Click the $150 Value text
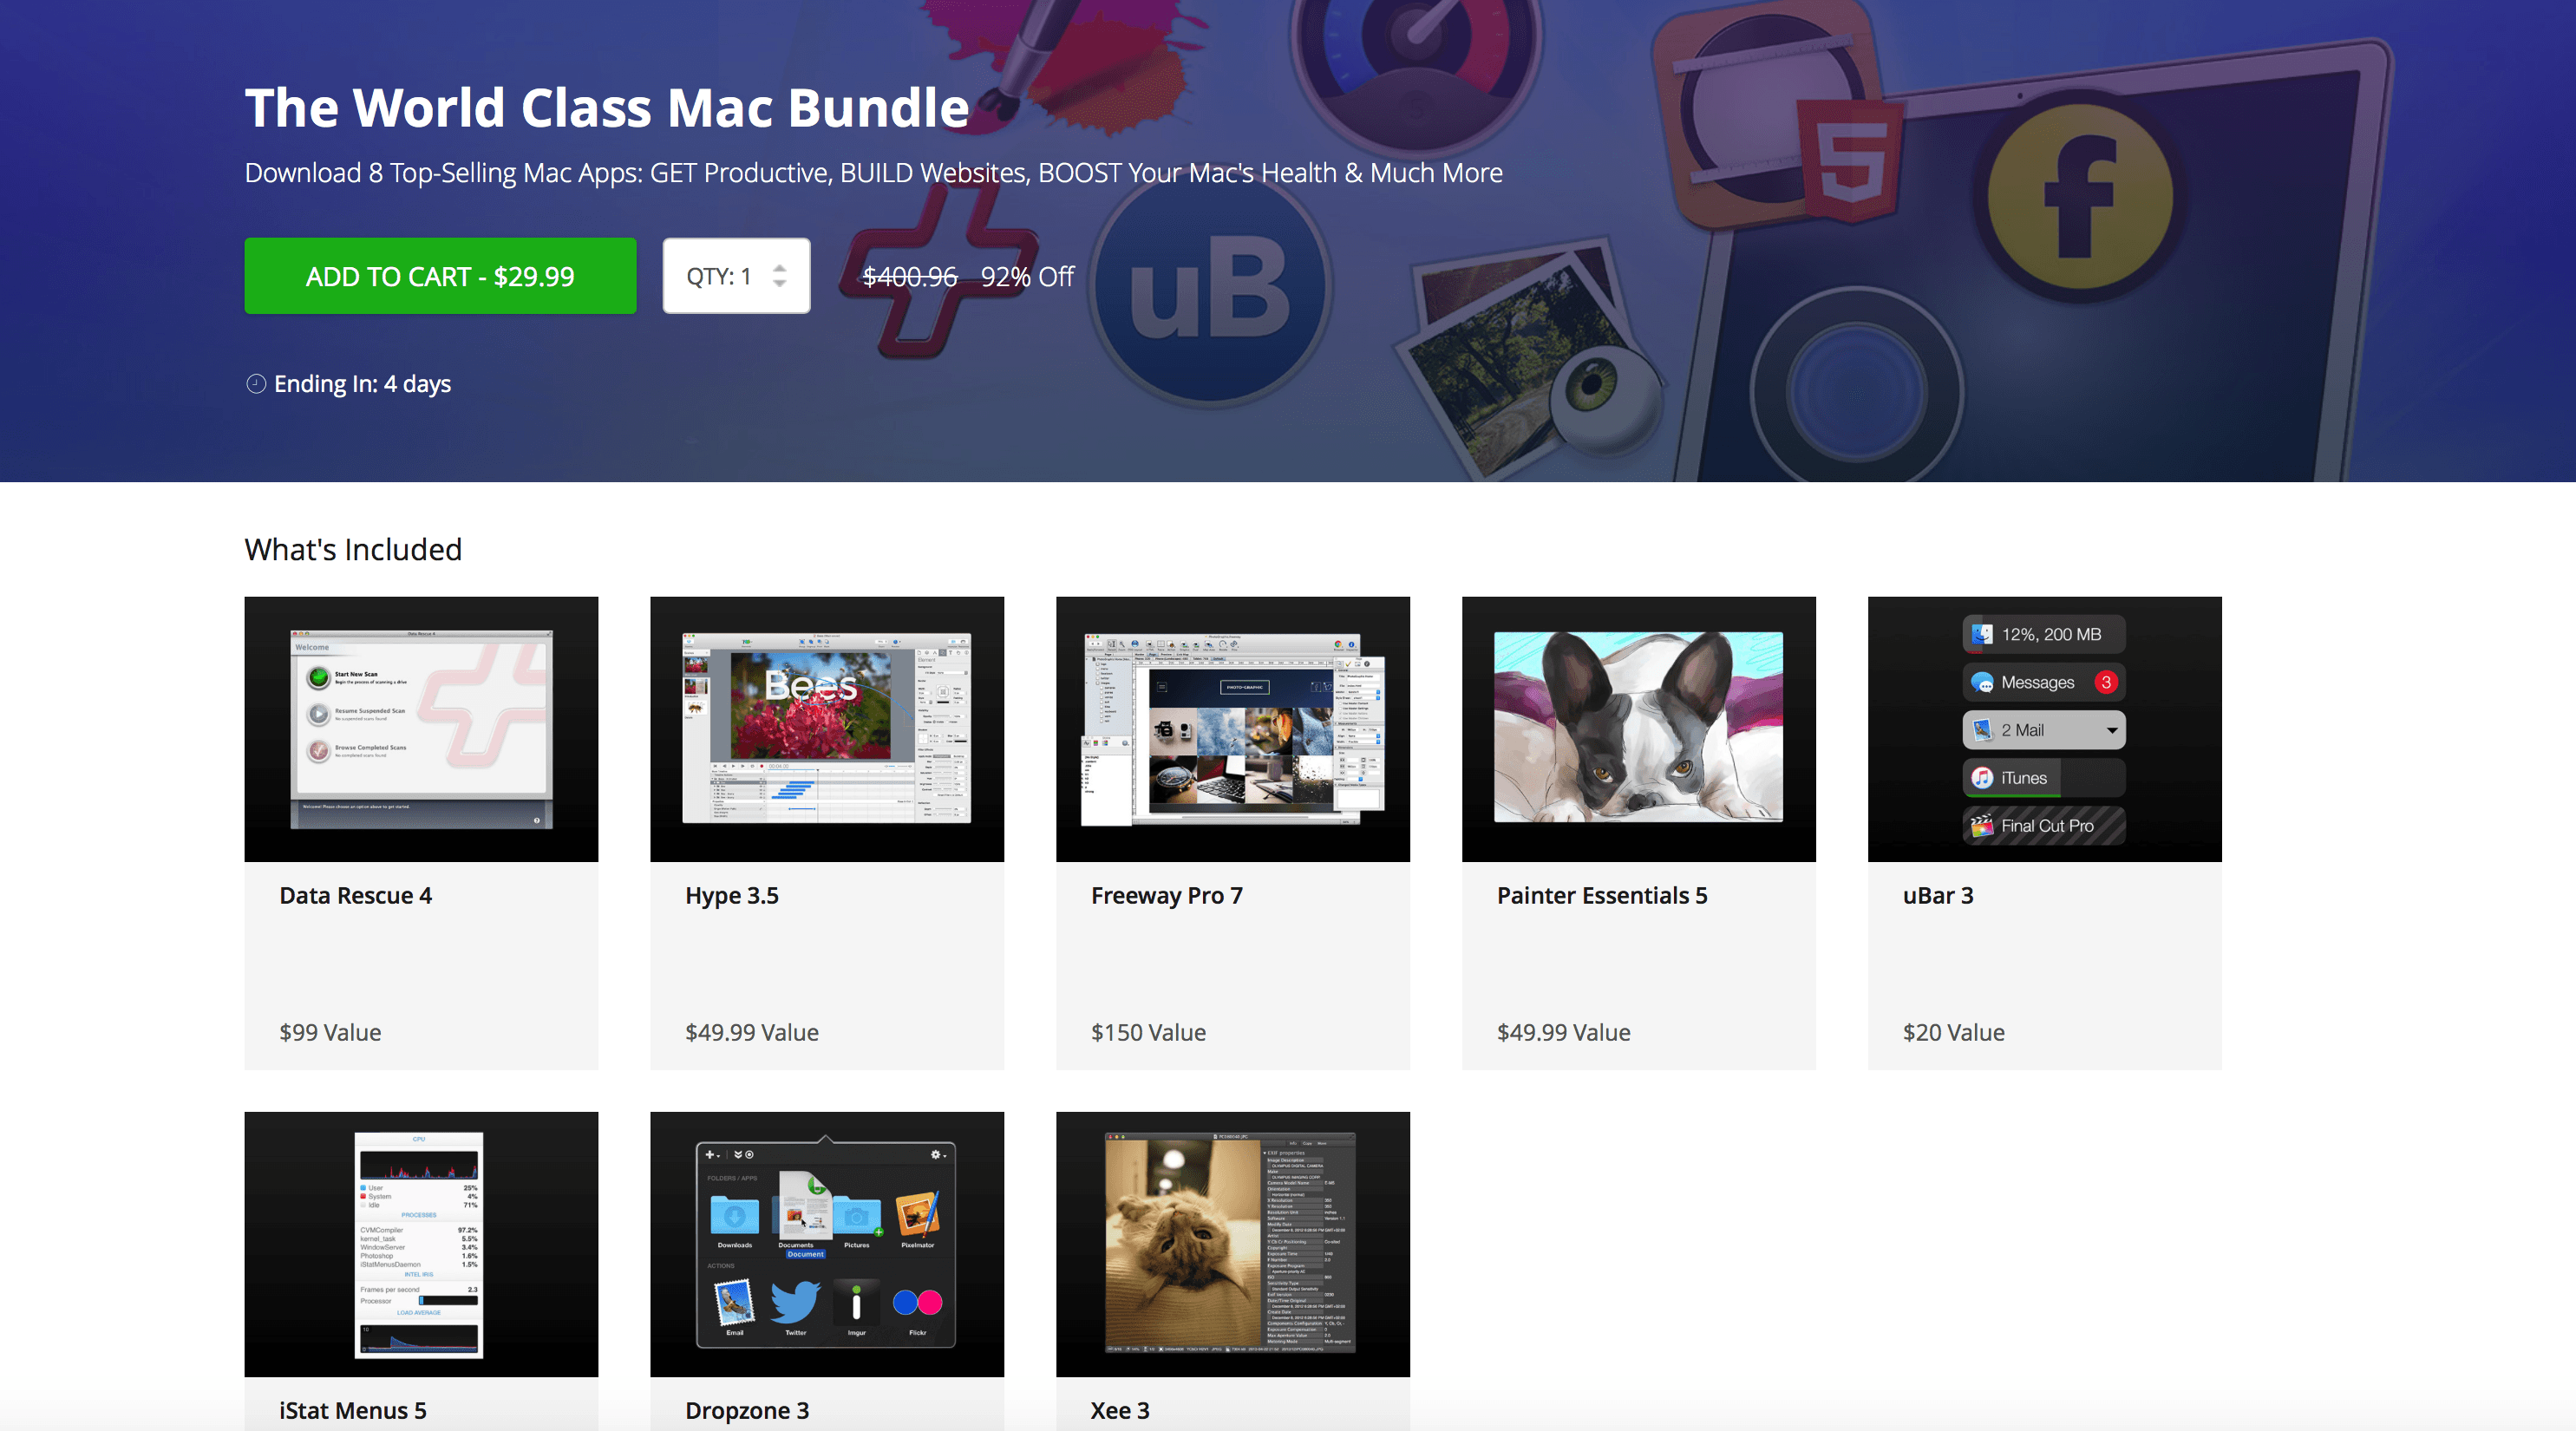This screenshot has height=1431, width=2576. 1148,1032
